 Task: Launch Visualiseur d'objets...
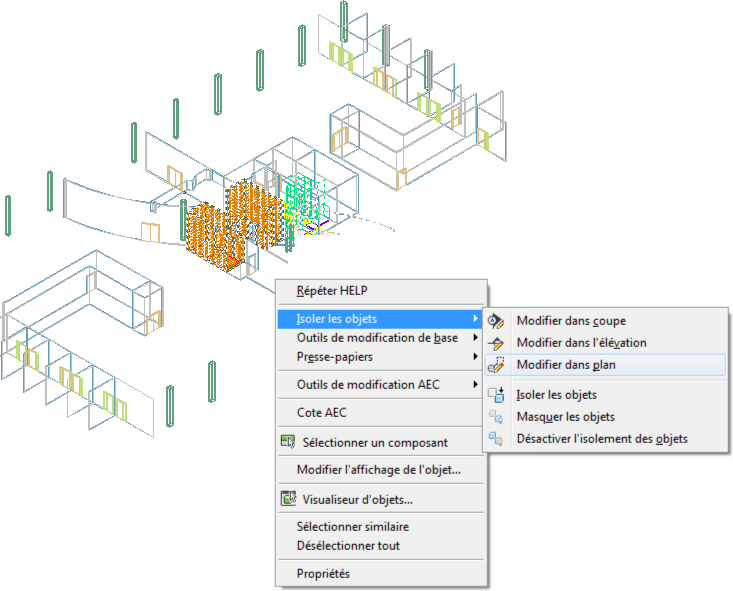(381, 499)
